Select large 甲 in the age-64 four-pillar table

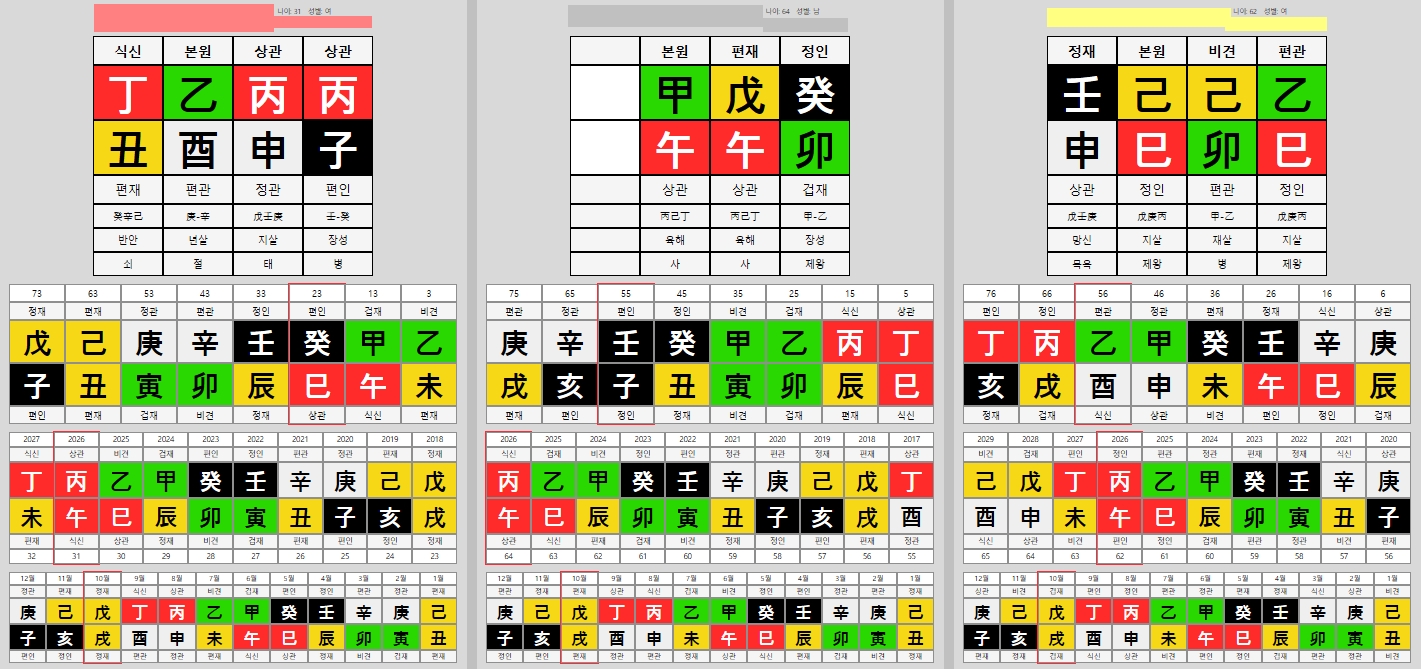675,93
